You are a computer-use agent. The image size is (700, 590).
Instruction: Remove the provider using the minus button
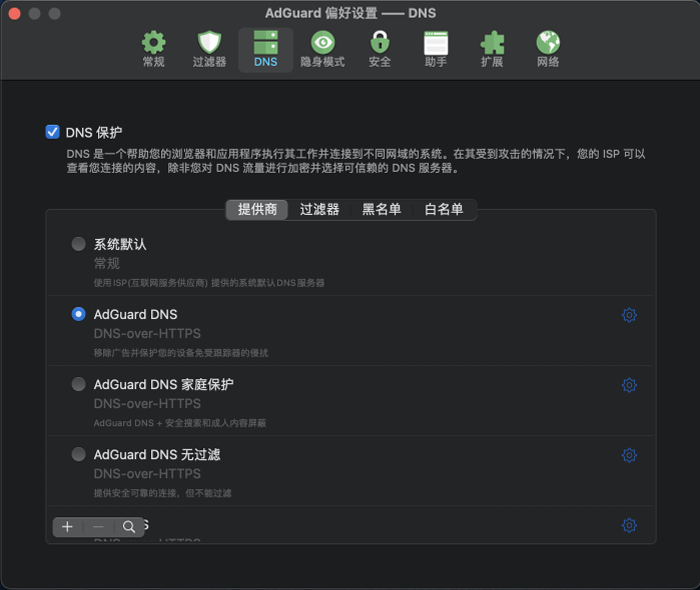[x=98, y=527]
